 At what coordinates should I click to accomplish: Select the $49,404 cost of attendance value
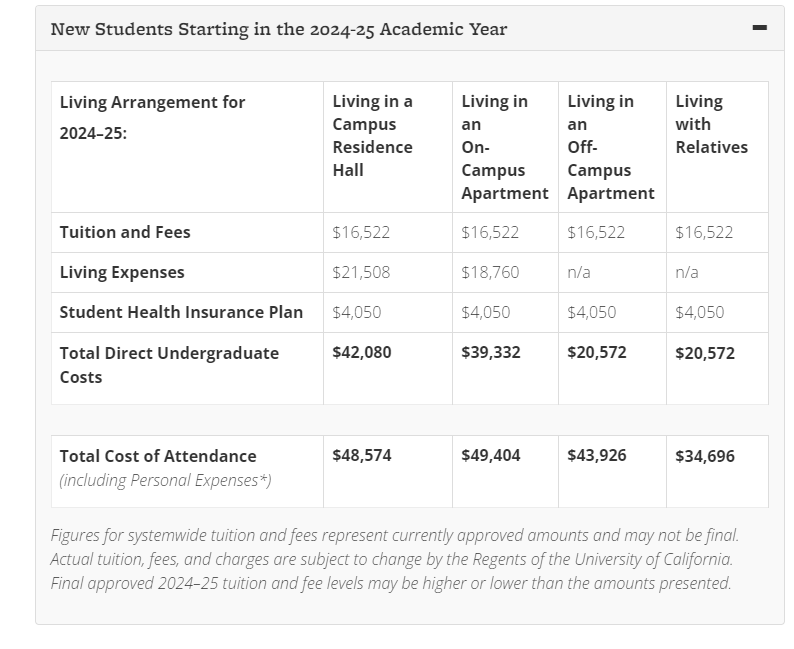491,456
